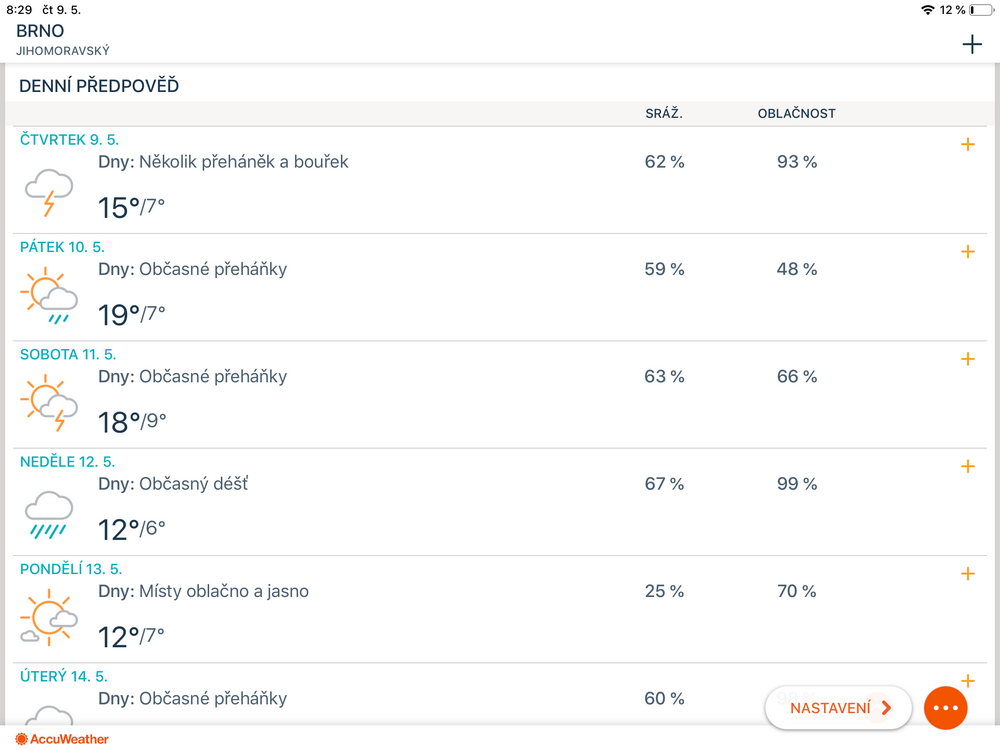The width and height of the screenshot is (1000, 750).
Task: Tap the thunderstorm icon for Čtvrtek 9. 5.
Action: (49, 192)
